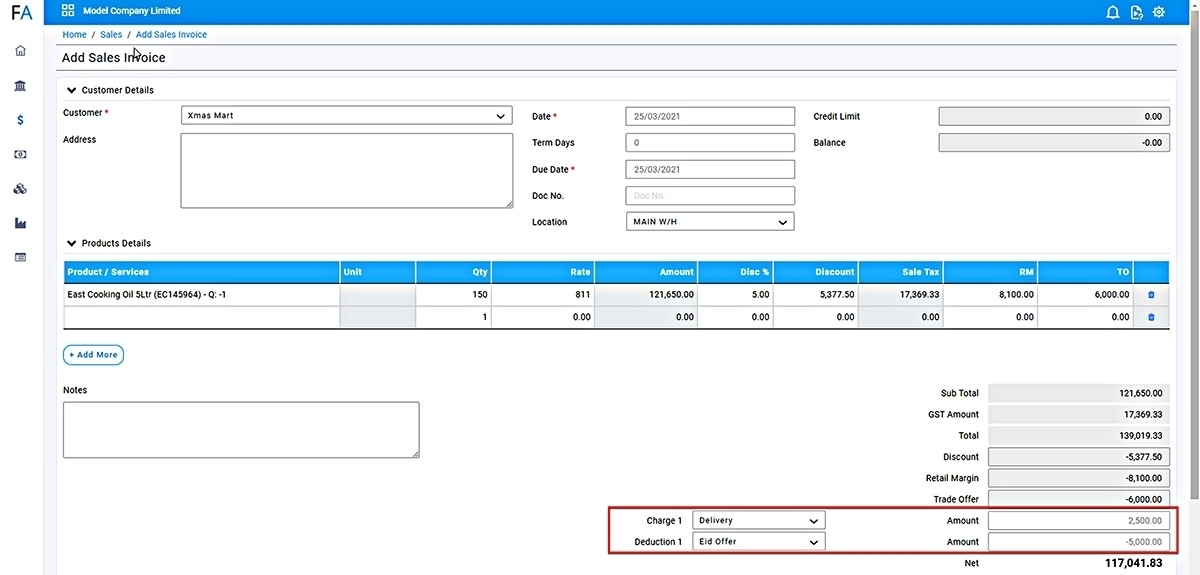
Task: Click Add Sales Invoice breadcrumb link
Action: [x=171, y=35]
